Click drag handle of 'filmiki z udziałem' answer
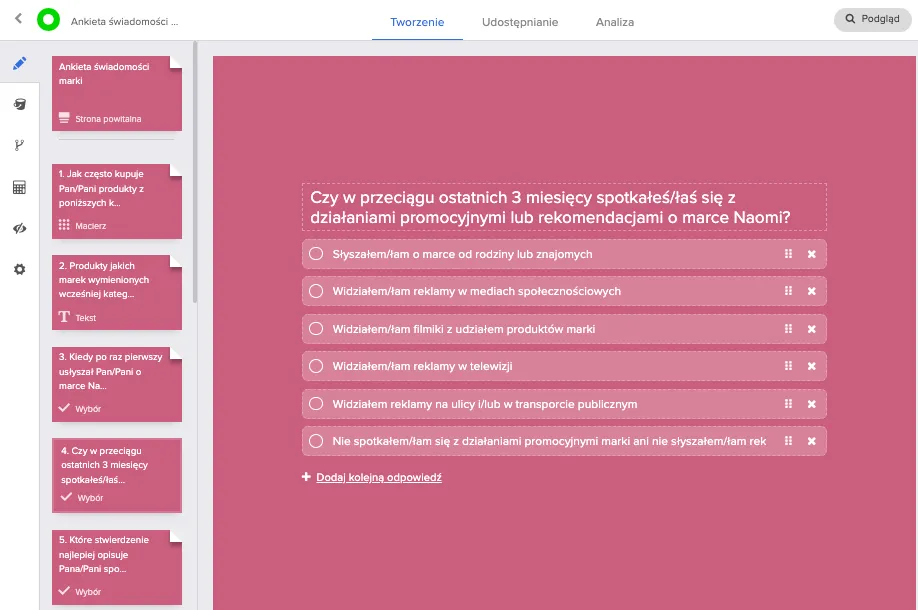918x610 pixels. [x=788, y=328]
